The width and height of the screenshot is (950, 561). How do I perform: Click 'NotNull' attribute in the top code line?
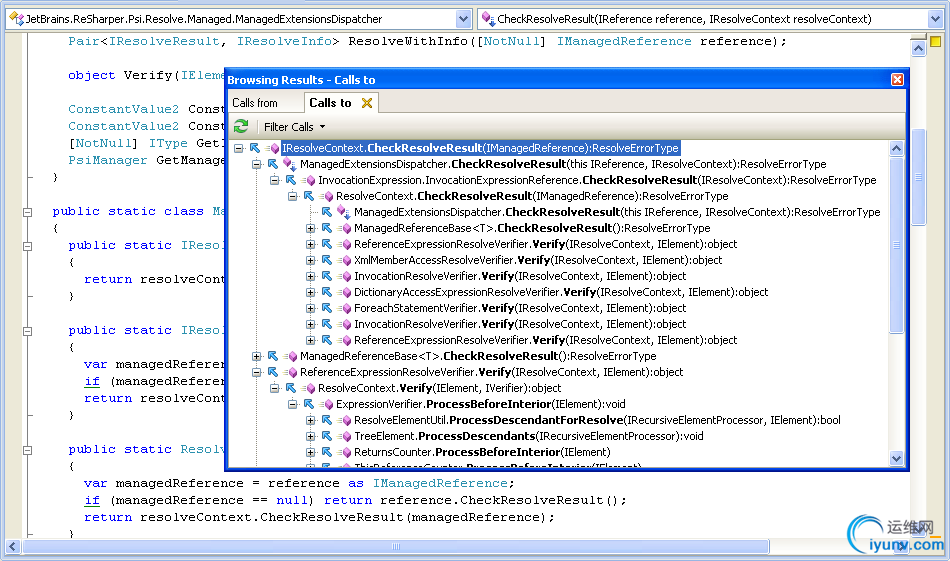[x=511, y=41]
